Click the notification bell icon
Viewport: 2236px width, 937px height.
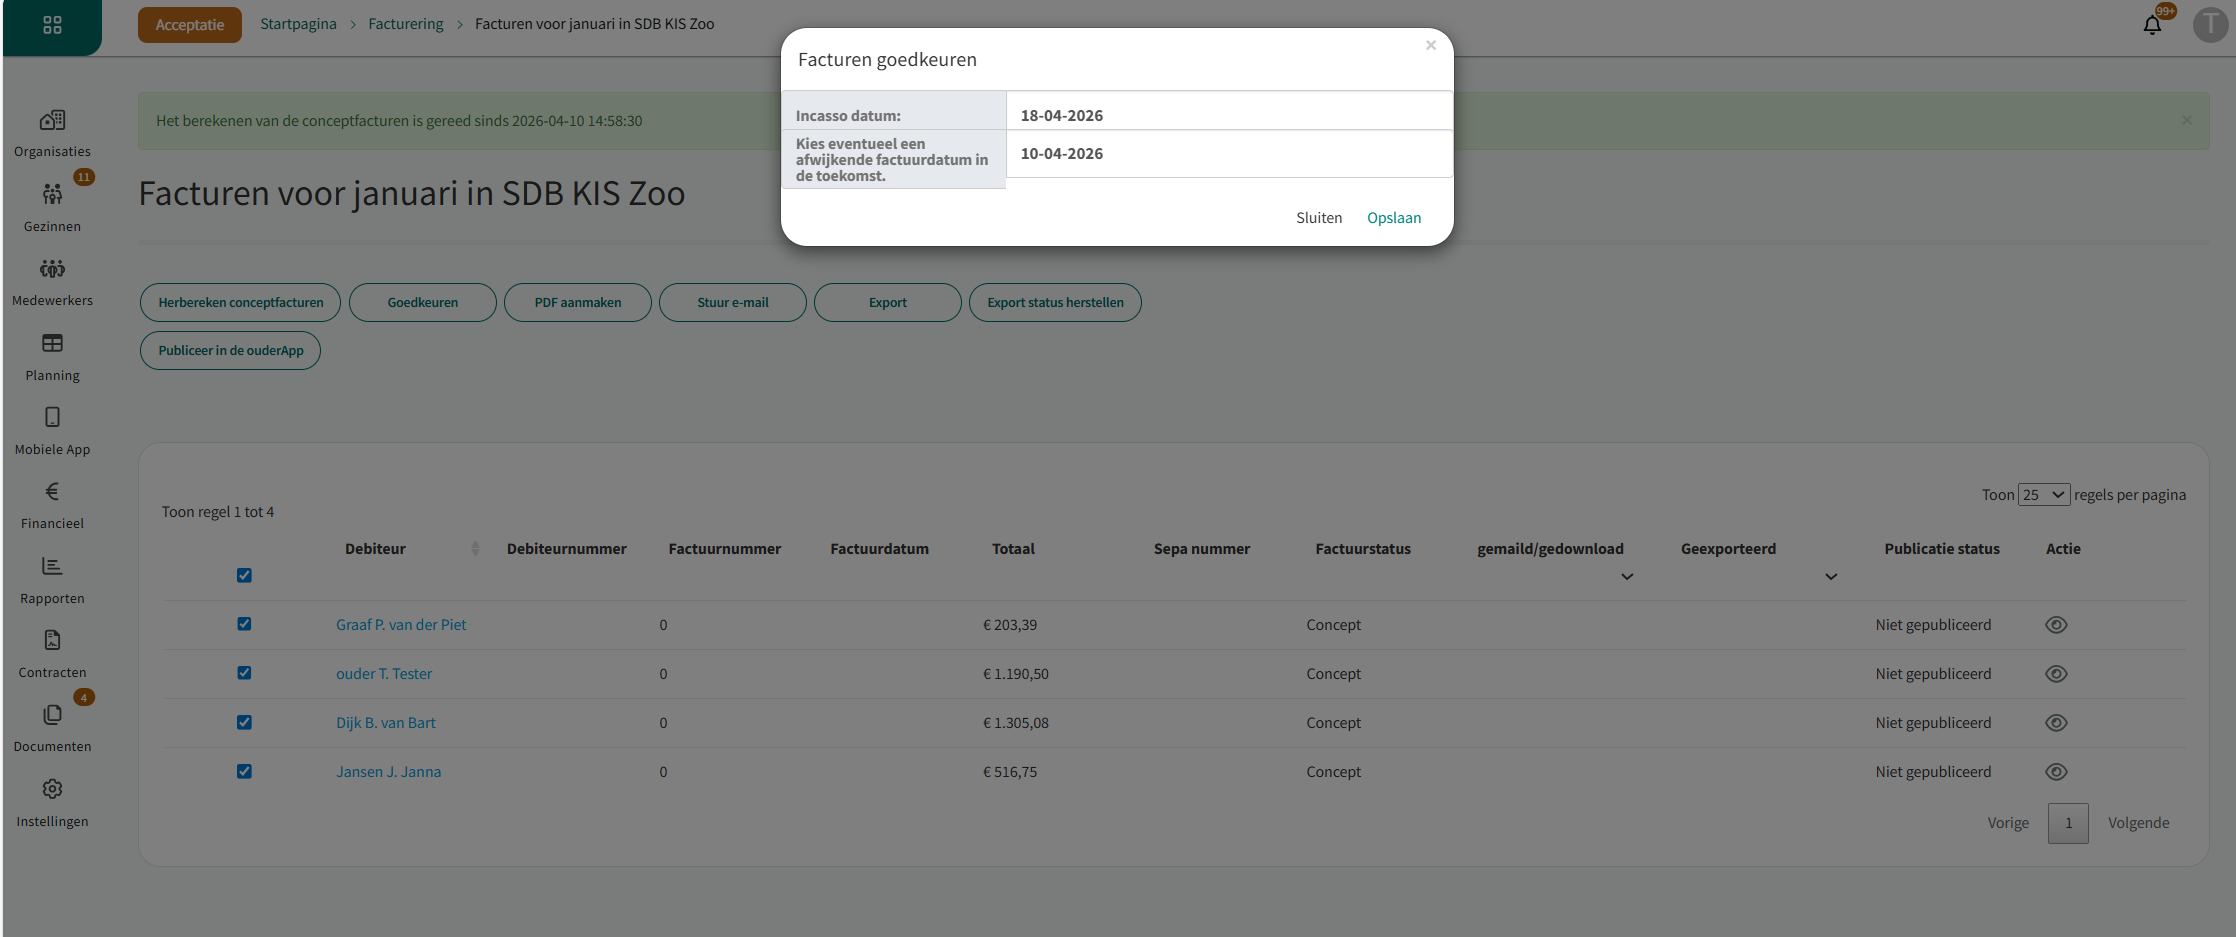point(2152,25)
